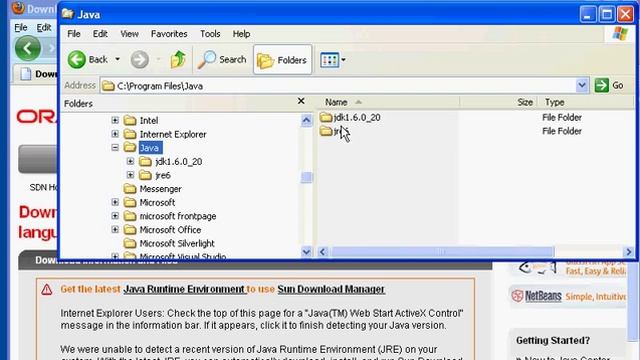Viewport: 640px width, 360px height.
Task: Select the Java folder in tree
Action: [150, 148]
